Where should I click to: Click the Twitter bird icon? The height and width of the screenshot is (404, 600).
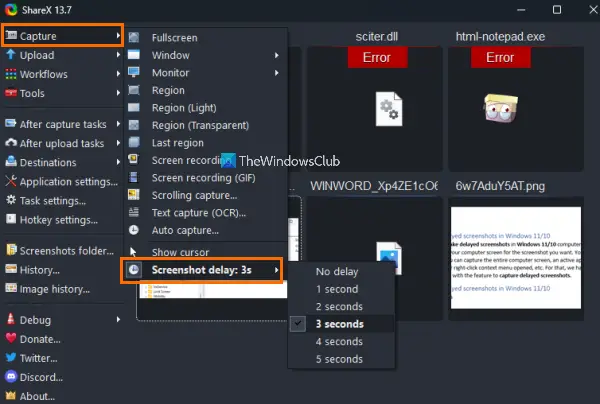(11, 357)
